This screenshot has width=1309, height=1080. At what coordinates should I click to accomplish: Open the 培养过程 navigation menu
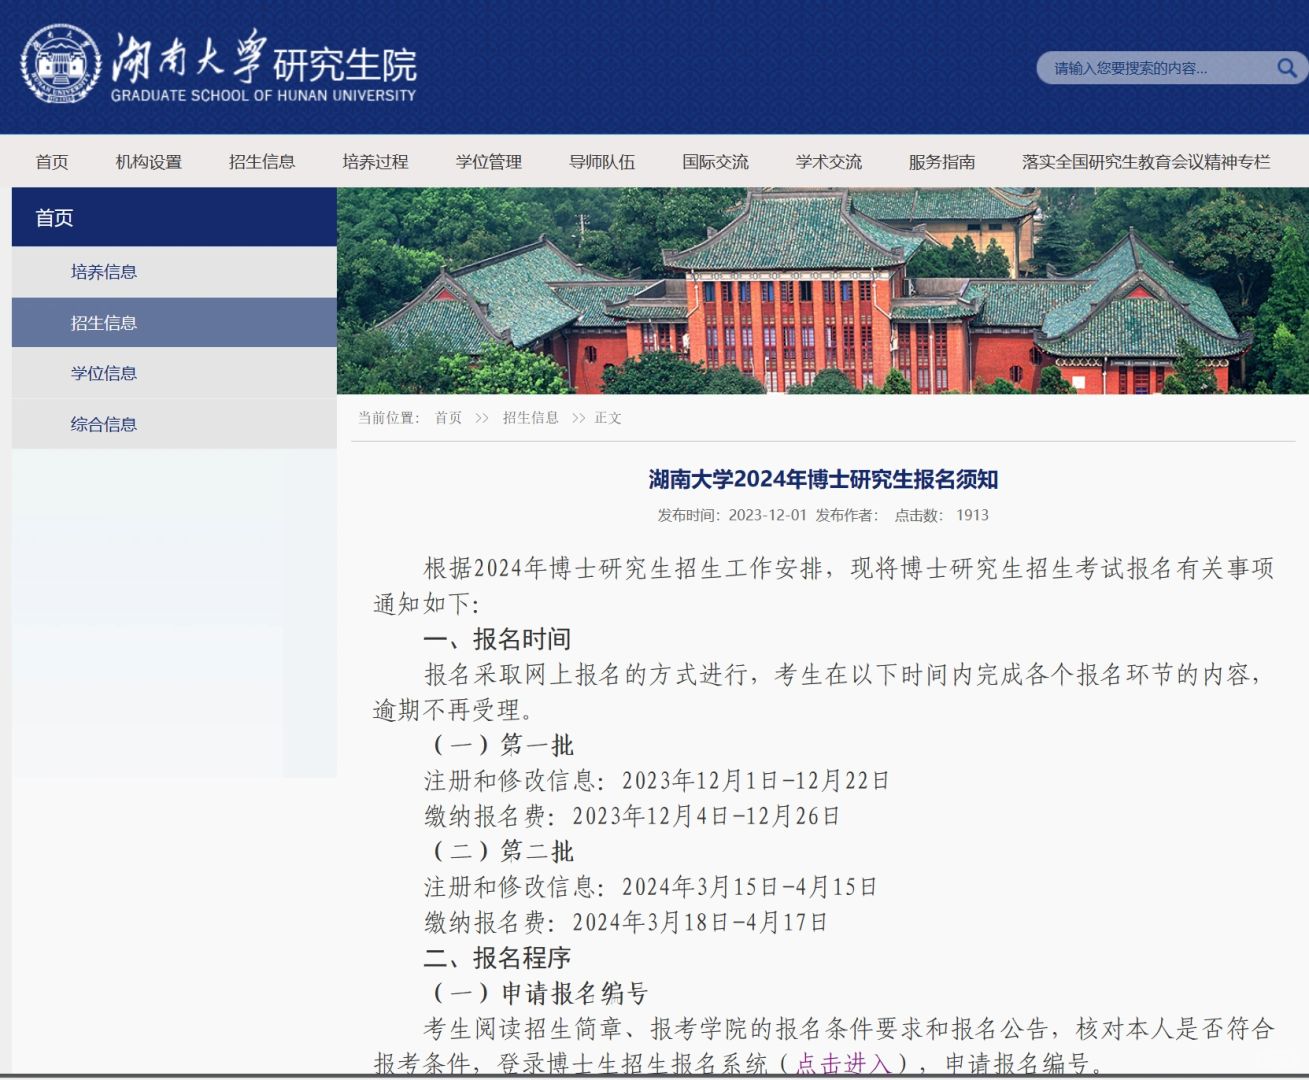click(x=375, y=162)
